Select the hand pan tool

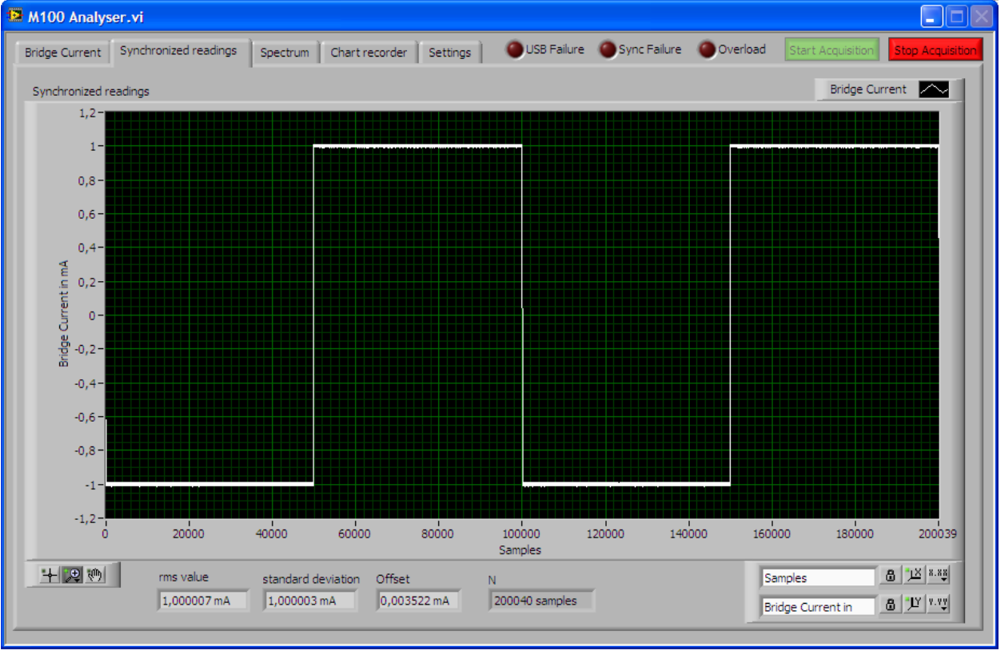coord(95,575)
